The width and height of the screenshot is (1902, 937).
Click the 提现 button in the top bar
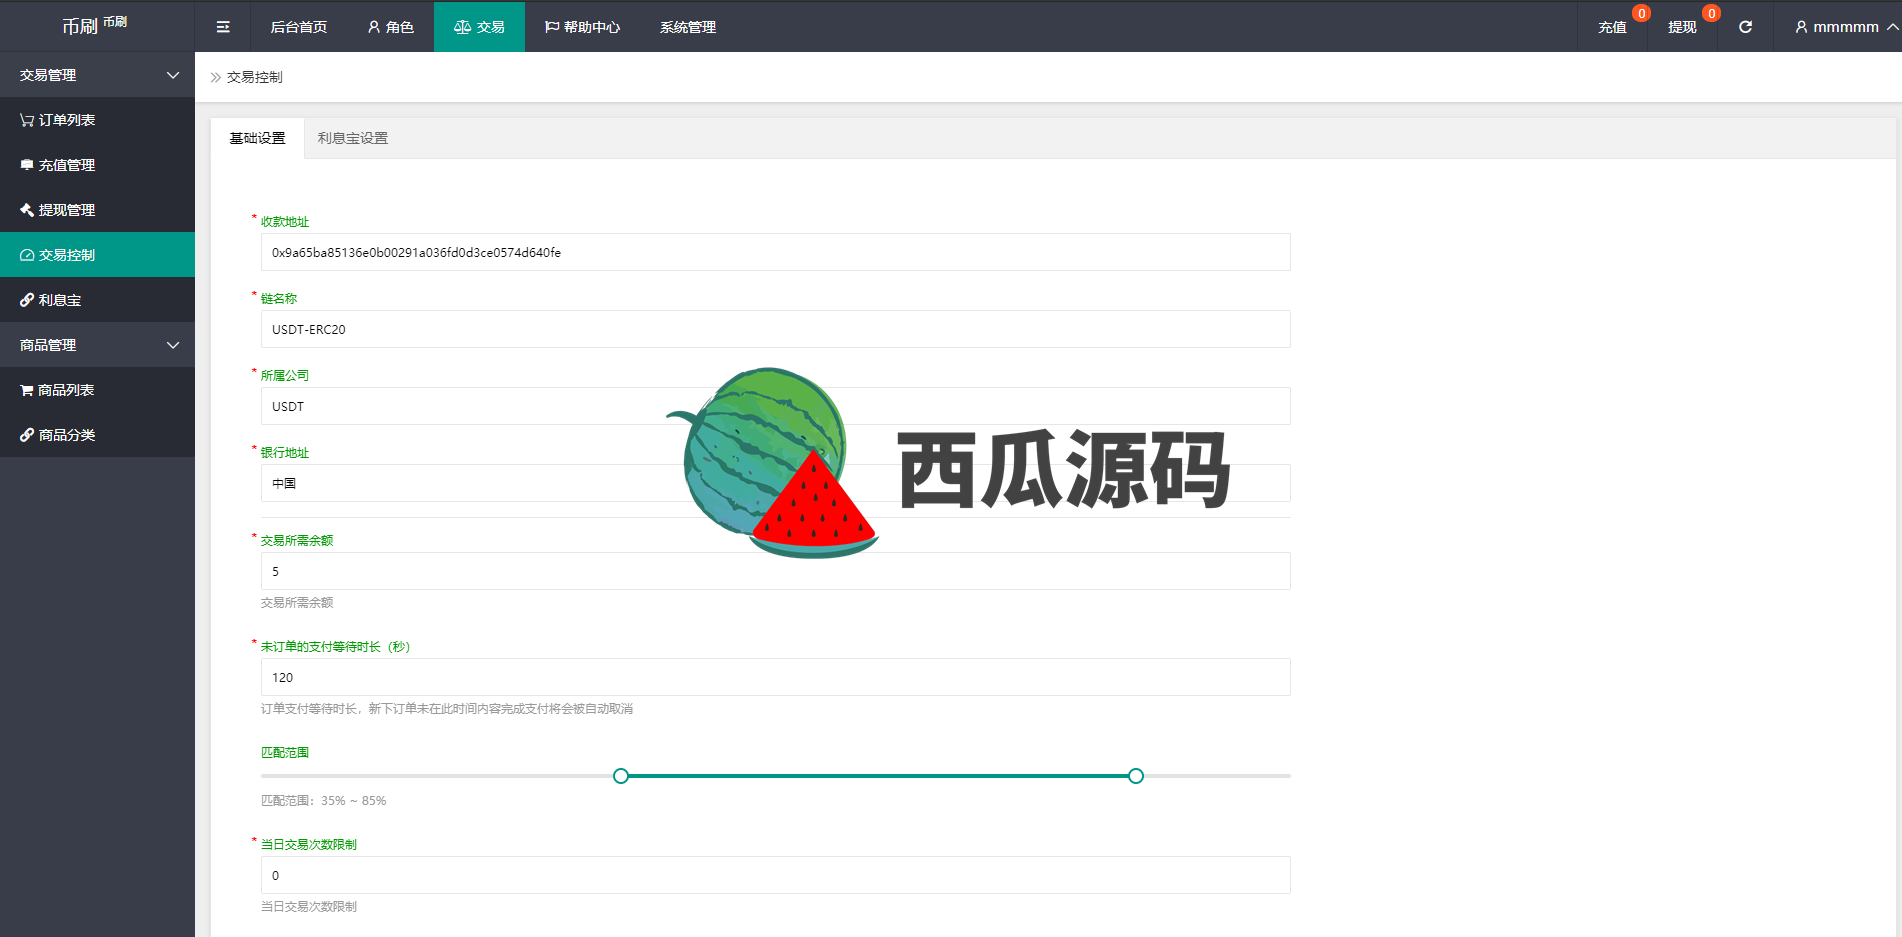tap(1682, 27)
